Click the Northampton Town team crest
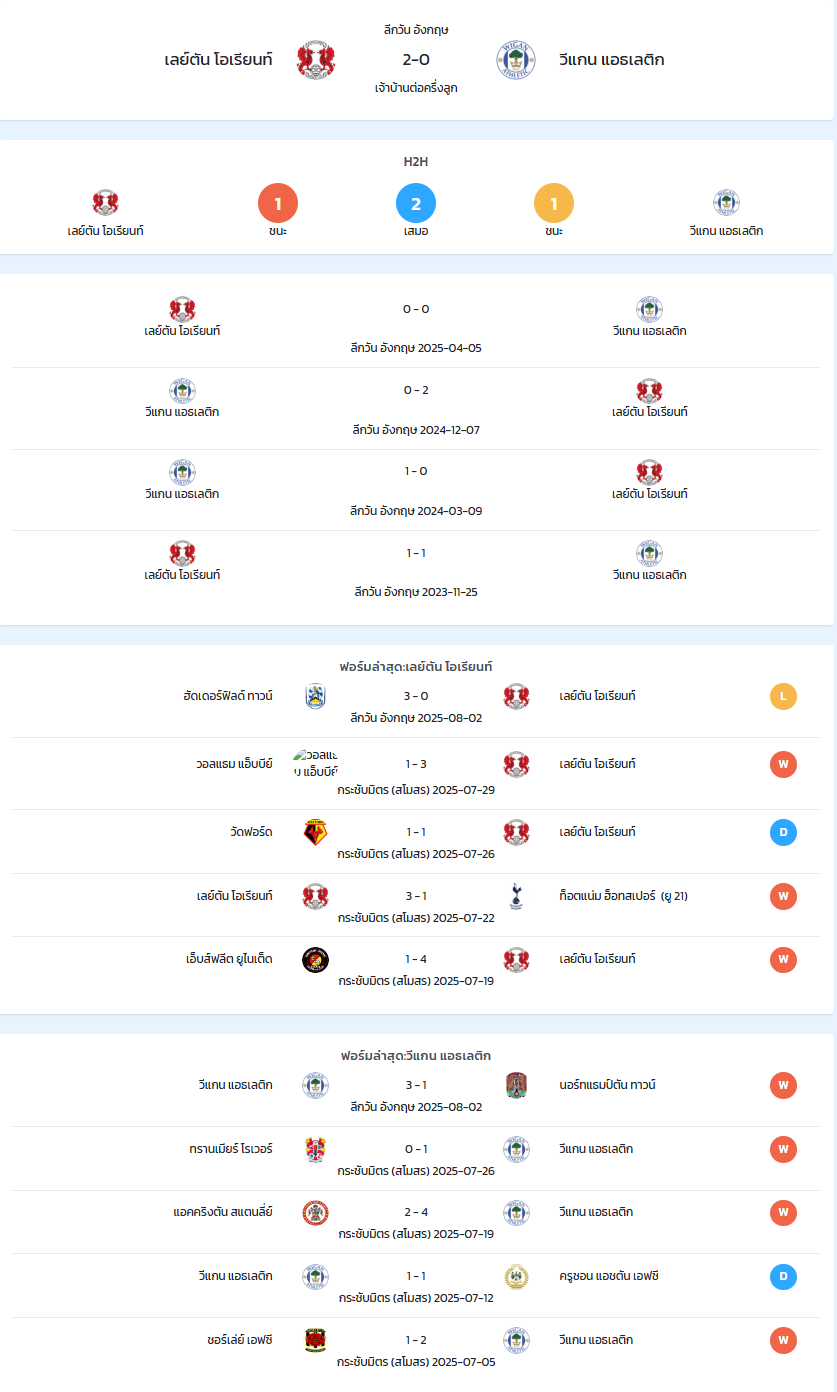The width and height of the screenshot is (837, 1392). [516, 1085]
